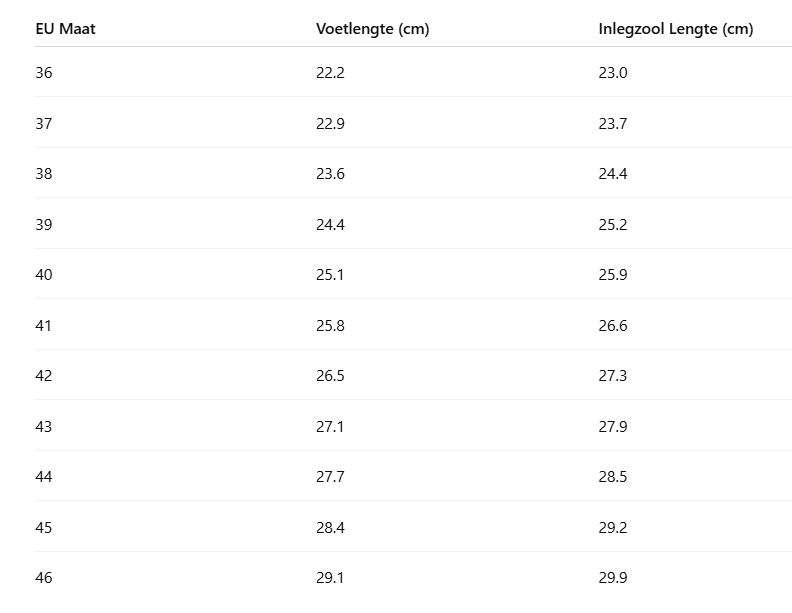Click insole length value 27.9

613,427
